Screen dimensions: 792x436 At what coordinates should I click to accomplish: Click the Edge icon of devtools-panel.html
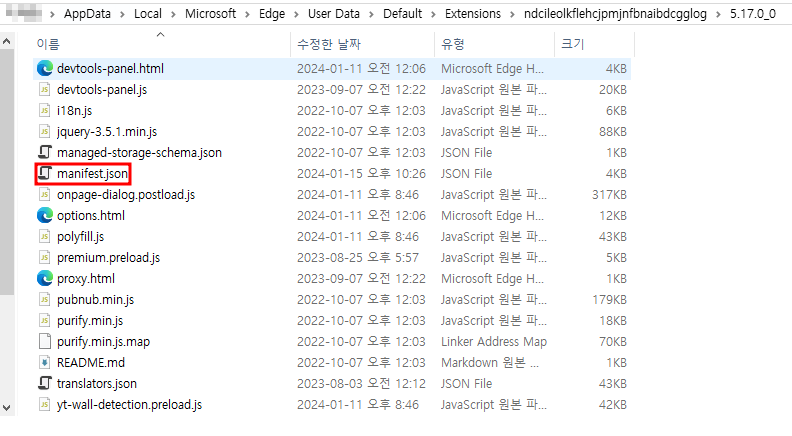45,68
